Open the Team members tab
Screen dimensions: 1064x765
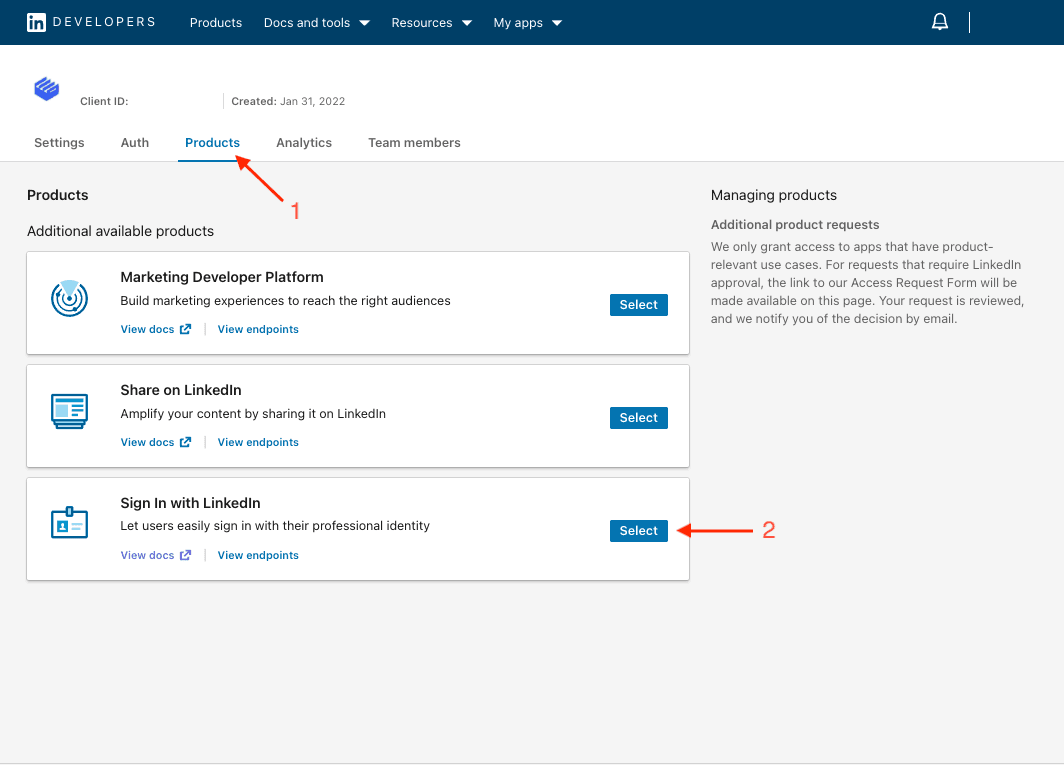tap(414, 142)
